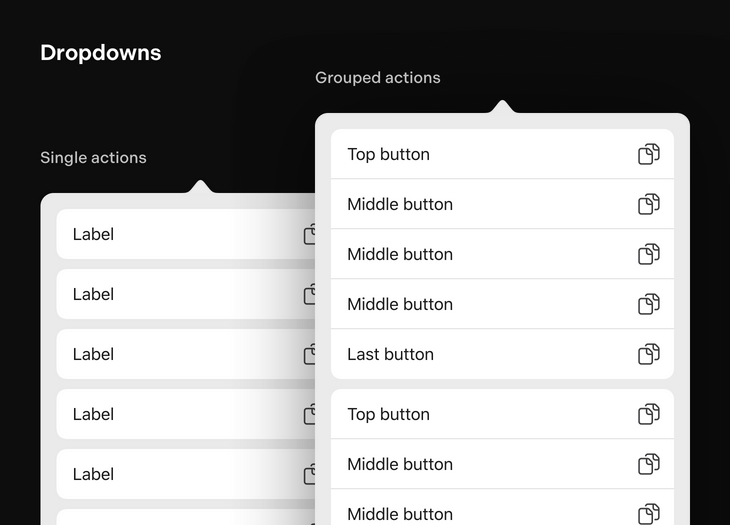The height and width of the screenshot is (525, 730).
Task: Click the copy icon on the first group's Top button
Action: 648,154
